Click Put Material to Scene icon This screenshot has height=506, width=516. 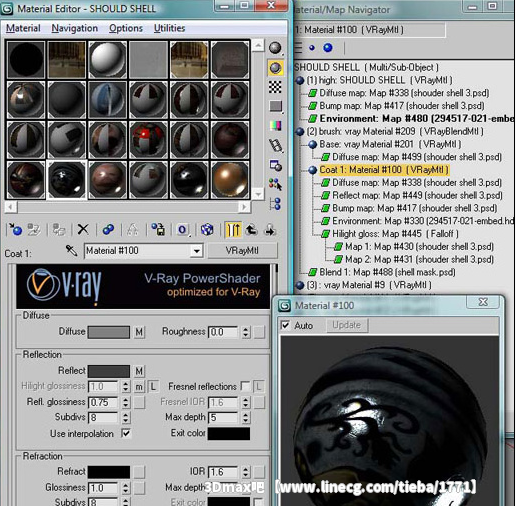(34, 229)
